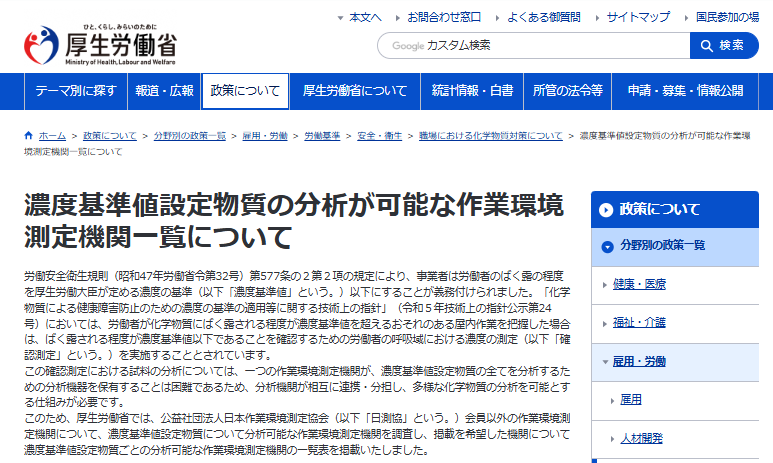Collapse the 分野別の政策一覧 sidebar section
This screenshot has width=773, height=463.
(x=607, y=245)
